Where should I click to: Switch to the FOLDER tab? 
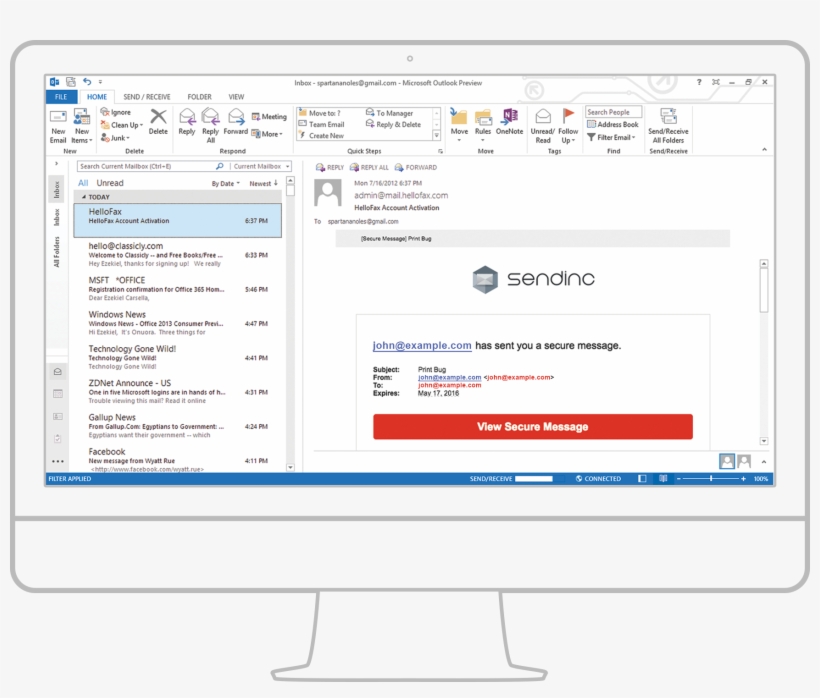[x=199, y=97]
